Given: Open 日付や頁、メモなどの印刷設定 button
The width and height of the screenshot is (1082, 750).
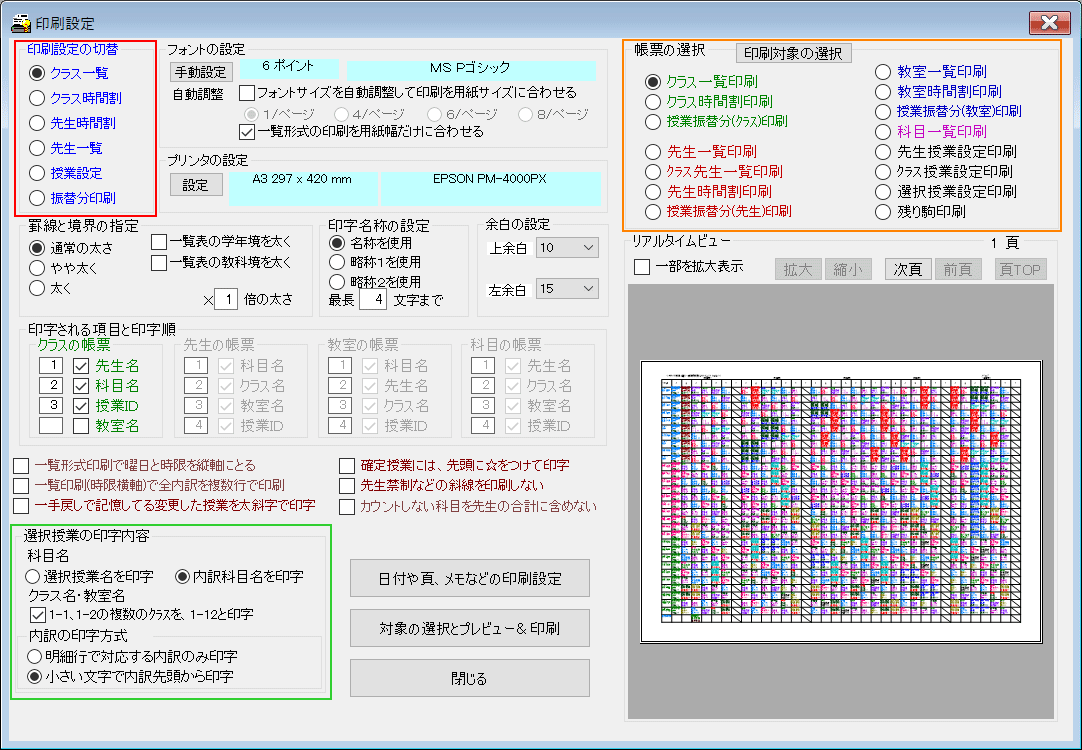Looking at the screenshot, I should [x=470, y=578].
